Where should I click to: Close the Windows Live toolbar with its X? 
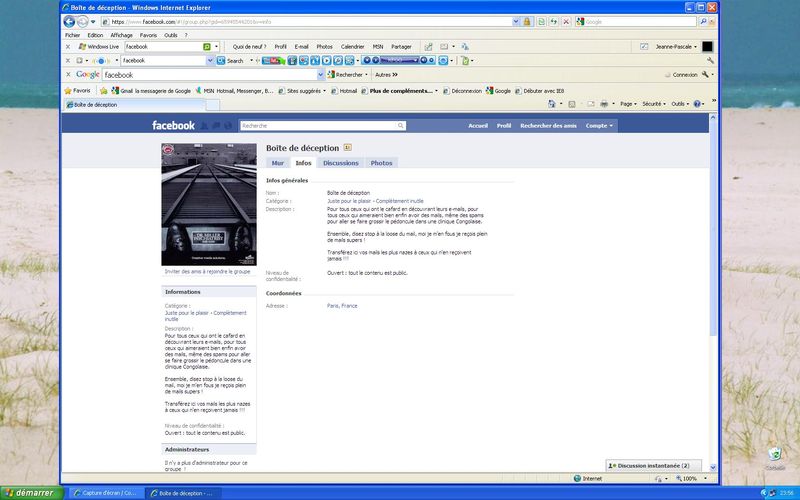(68, 46)
